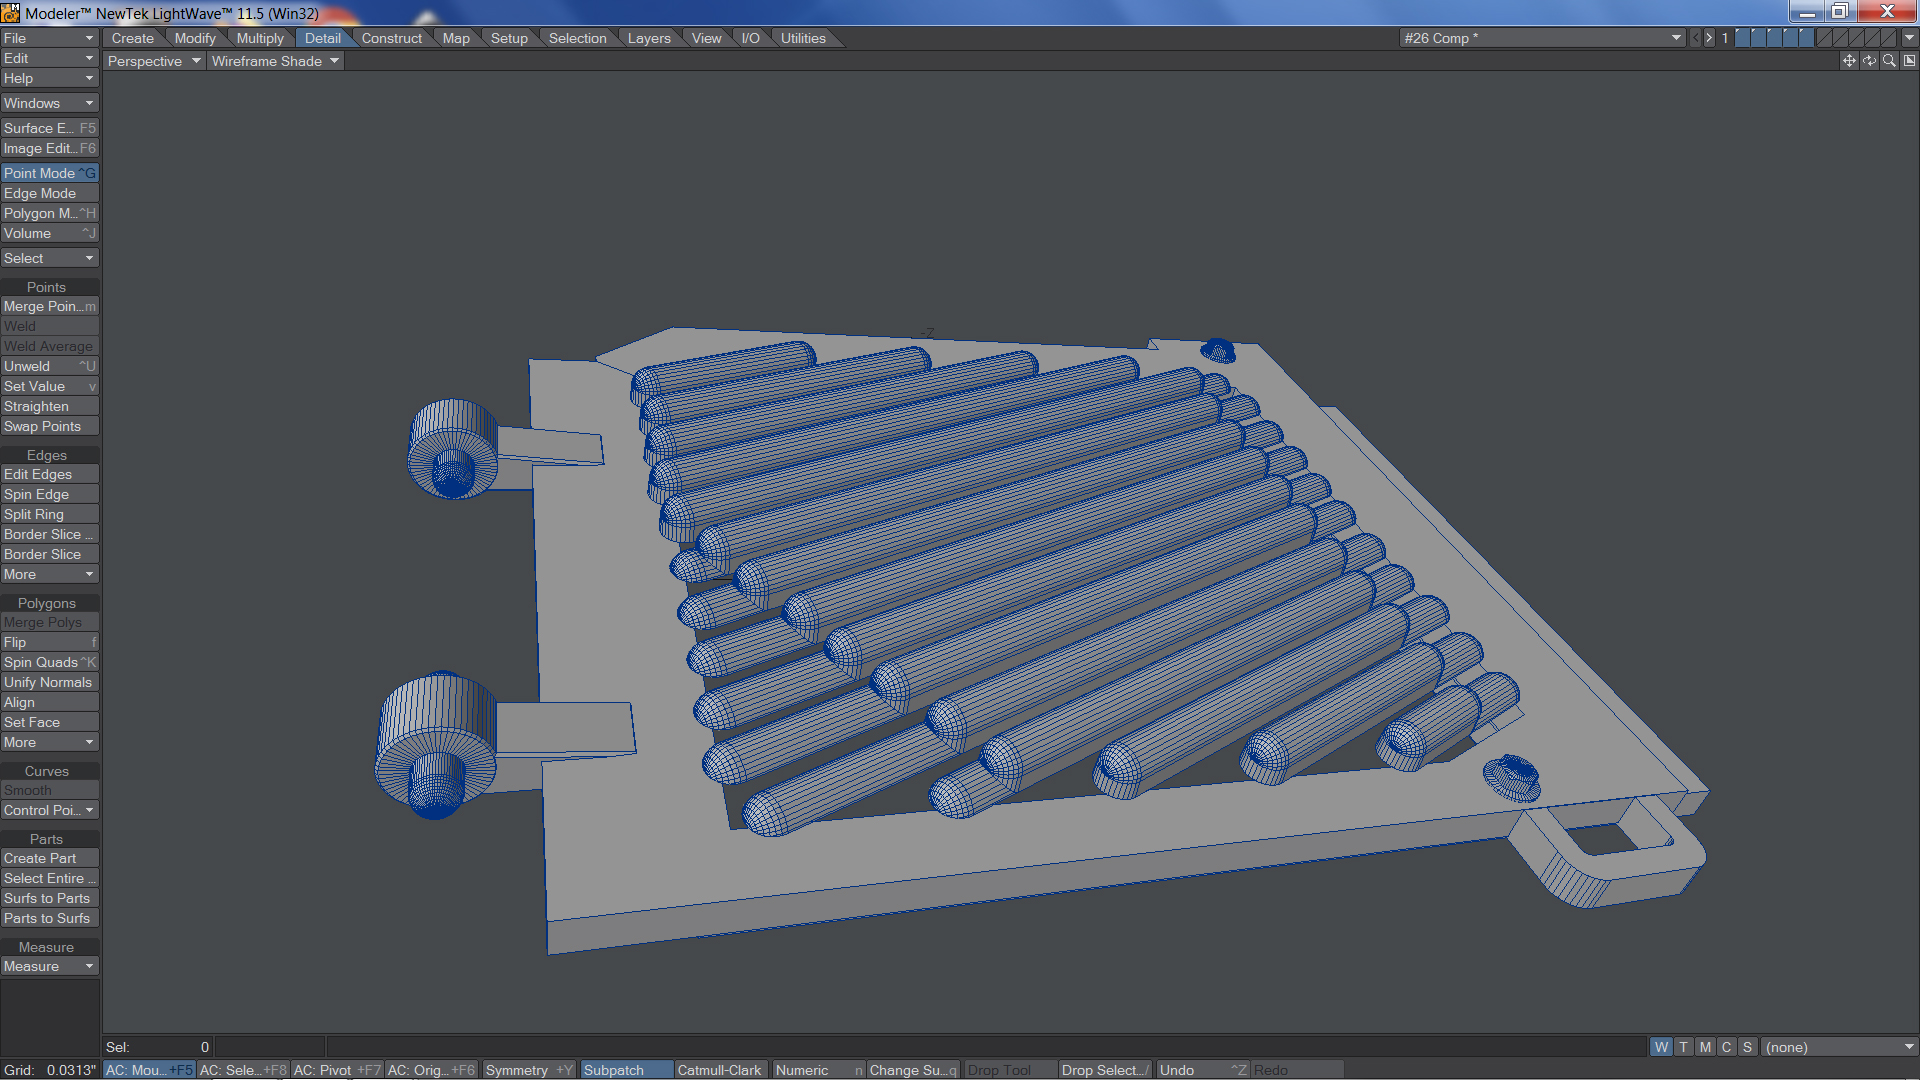This screenshot has height=1080, width=1920.
Task: Click Split Ring button
Action: 49,514
